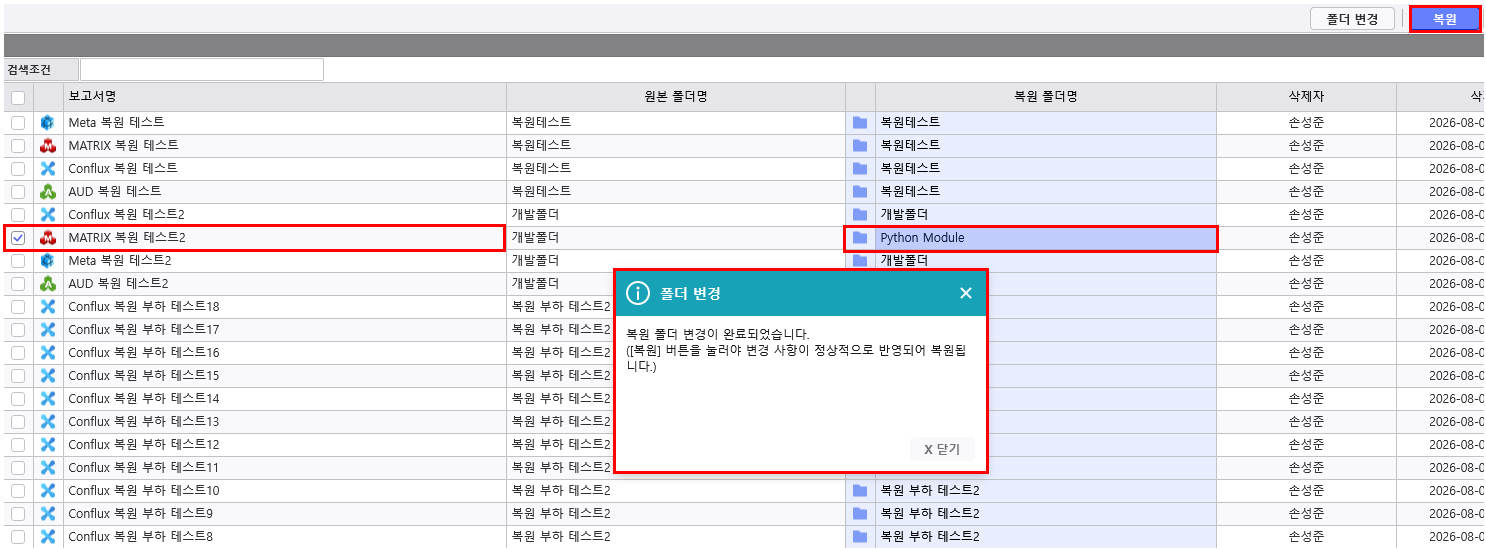Sort by the 원본 폴더명 column header
The width and height of the screenshot is (1486, 550).
click(x=676, y=96)
